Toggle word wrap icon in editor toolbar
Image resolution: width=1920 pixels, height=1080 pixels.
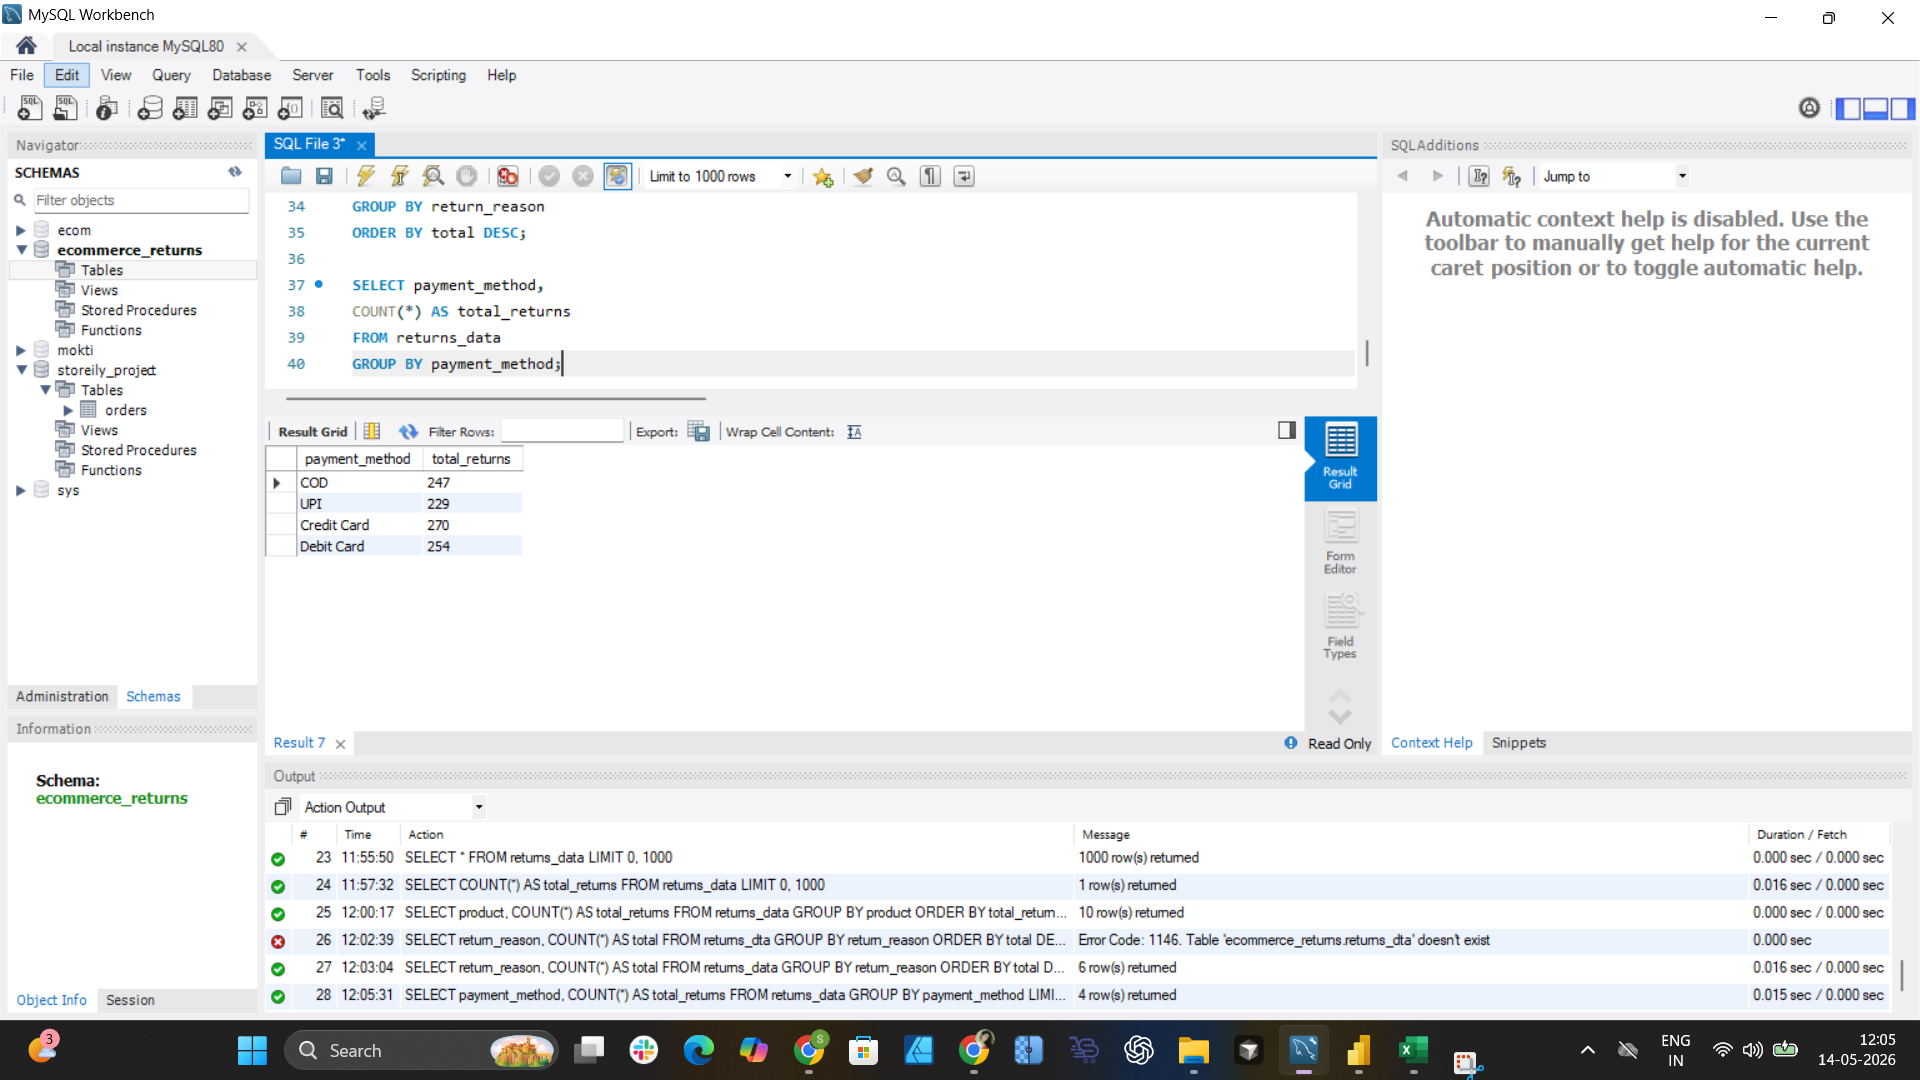964,176
